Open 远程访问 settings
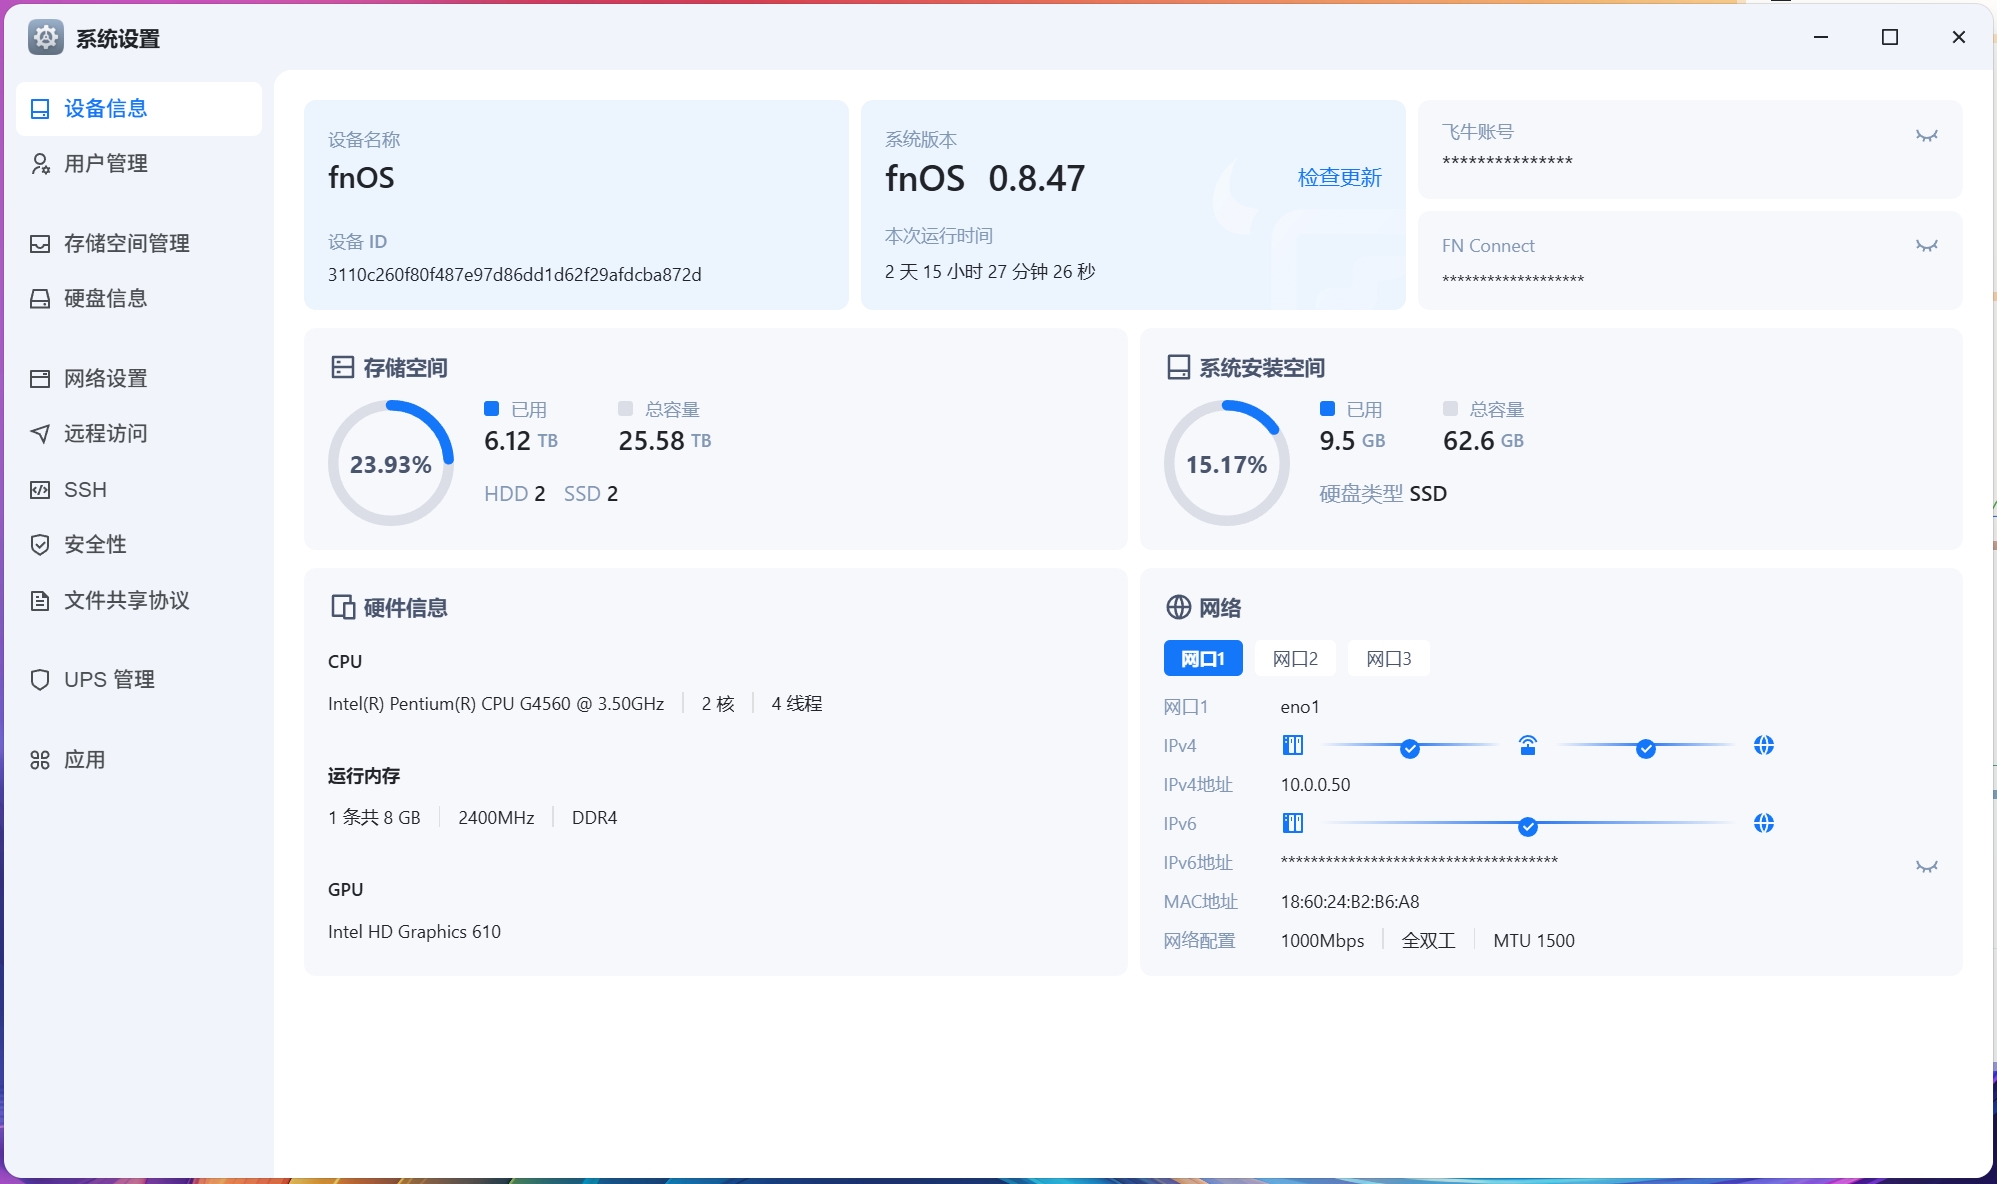This screenshot has height=1184, width=1997. coord(139,434)
